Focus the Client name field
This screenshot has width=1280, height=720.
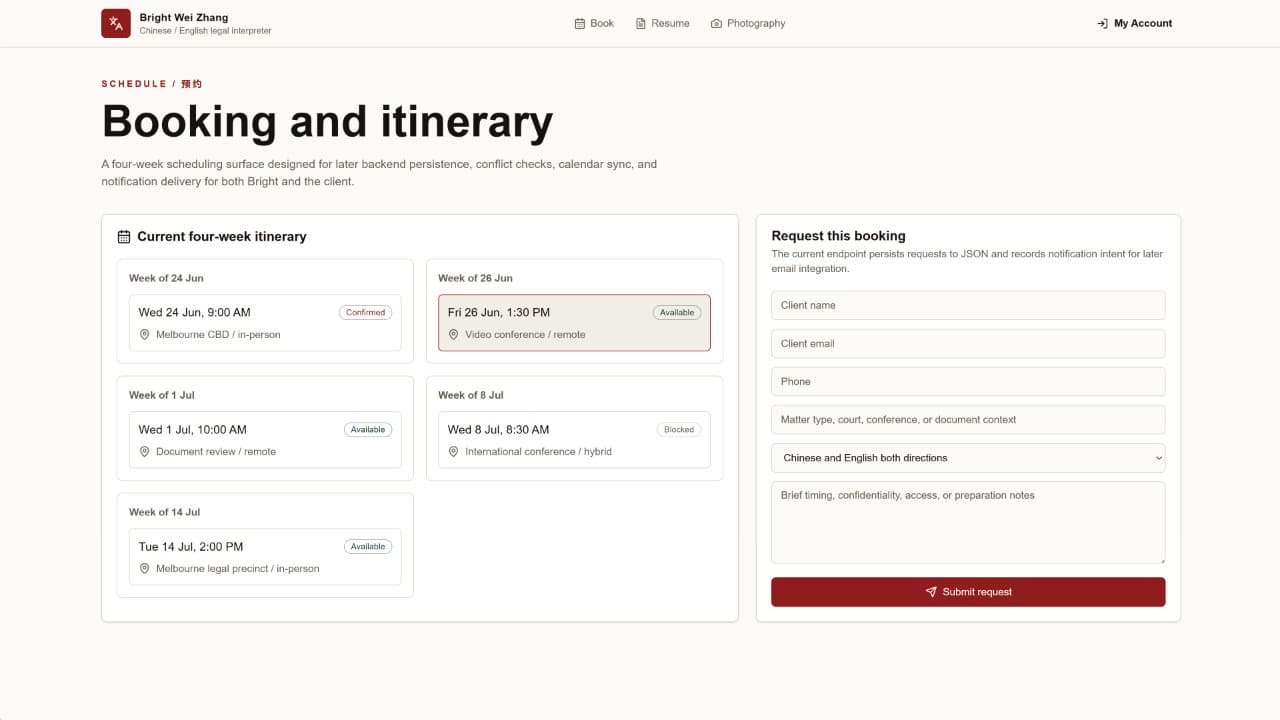point(968,305)
